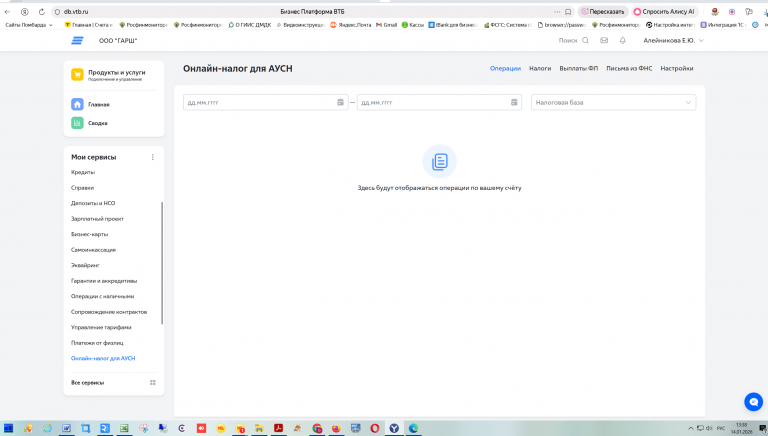
Task: Open File Explorer folder in taskbar
Action: [x=259, y=428]
